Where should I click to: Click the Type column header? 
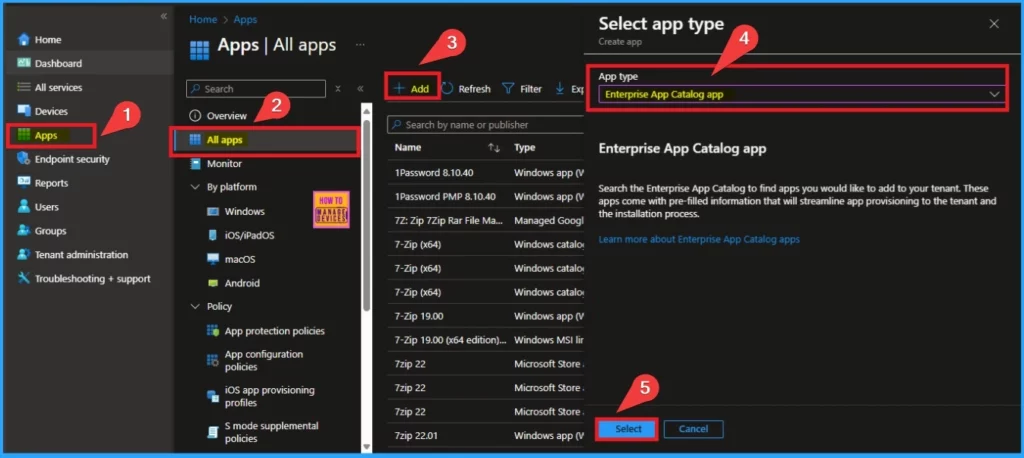coord(524,148)
